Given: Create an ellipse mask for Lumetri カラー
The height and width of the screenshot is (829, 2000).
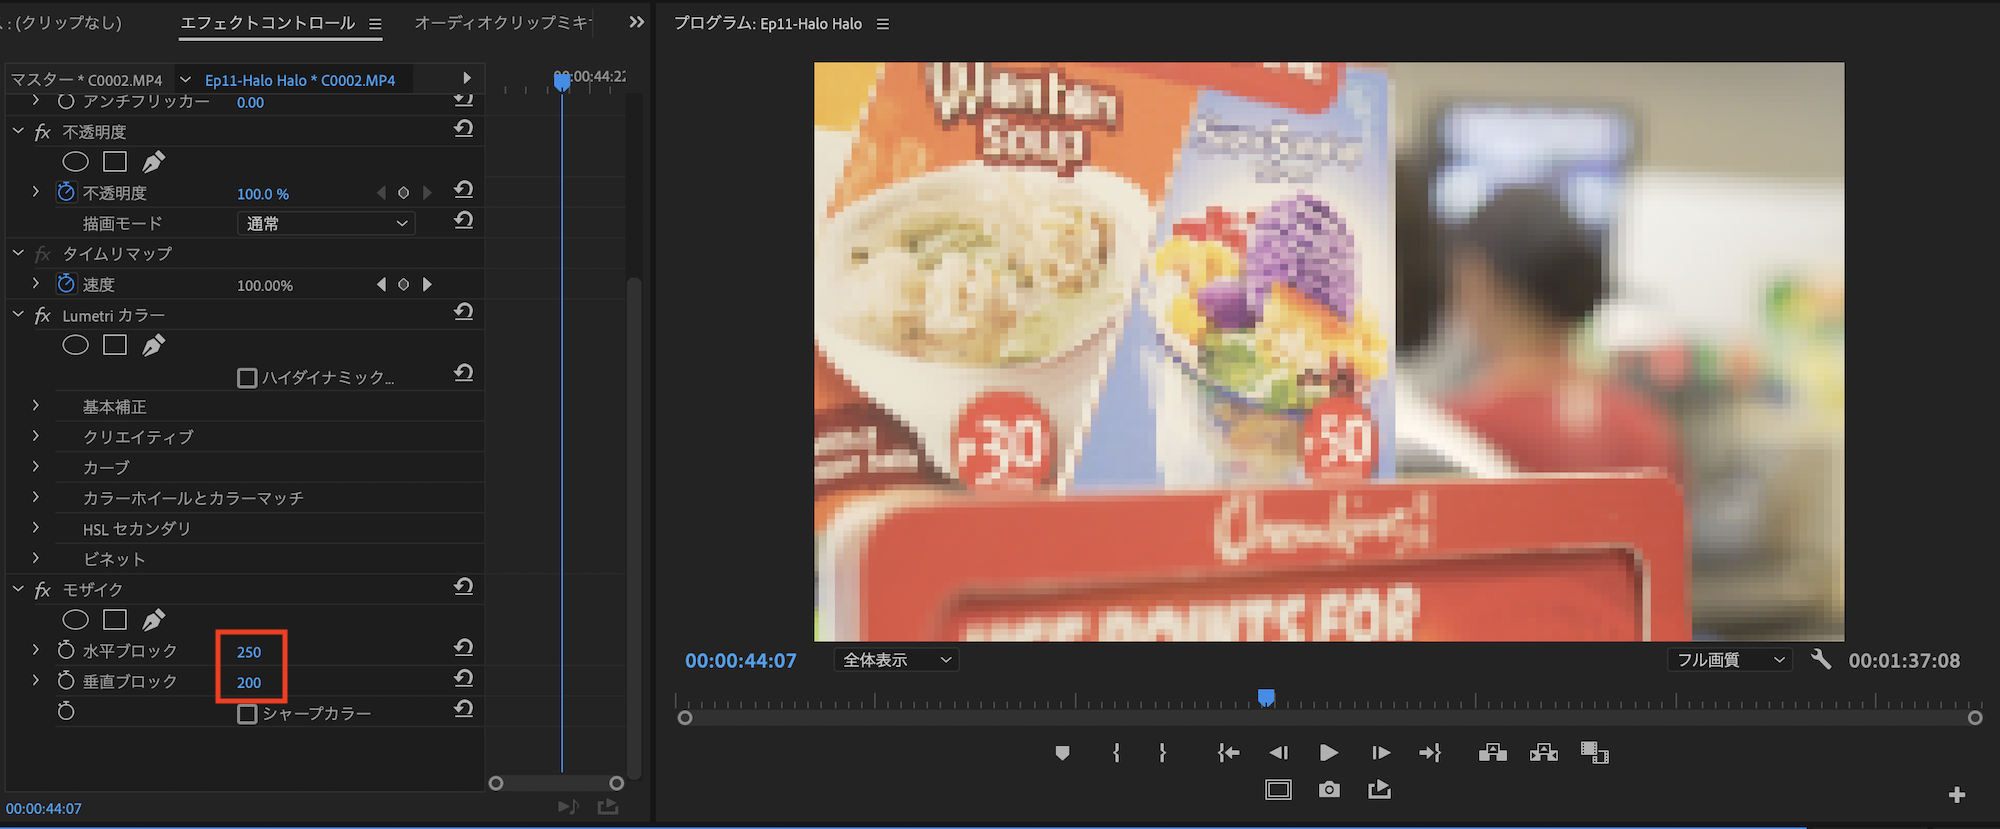Looking at the screenshot, I should coord(76,345).
